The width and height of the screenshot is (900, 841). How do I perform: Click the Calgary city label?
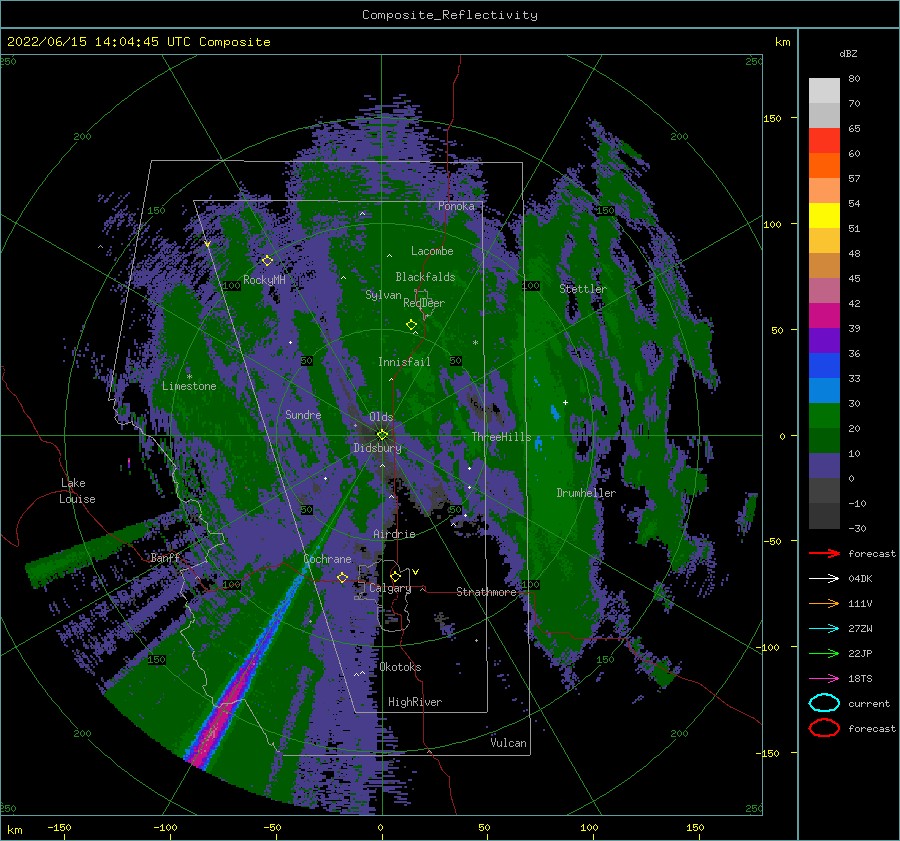(x=390, y=588)
